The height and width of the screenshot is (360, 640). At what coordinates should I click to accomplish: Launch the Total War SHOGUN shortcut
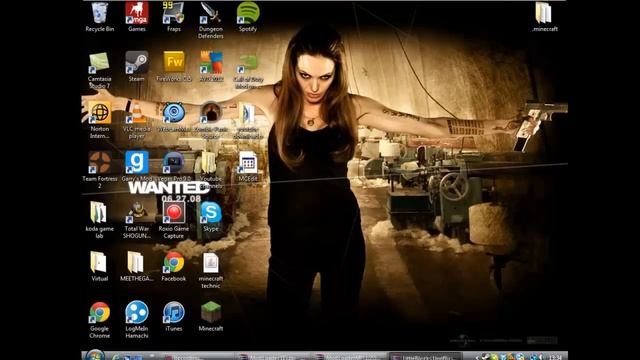[x=137, y=213]
